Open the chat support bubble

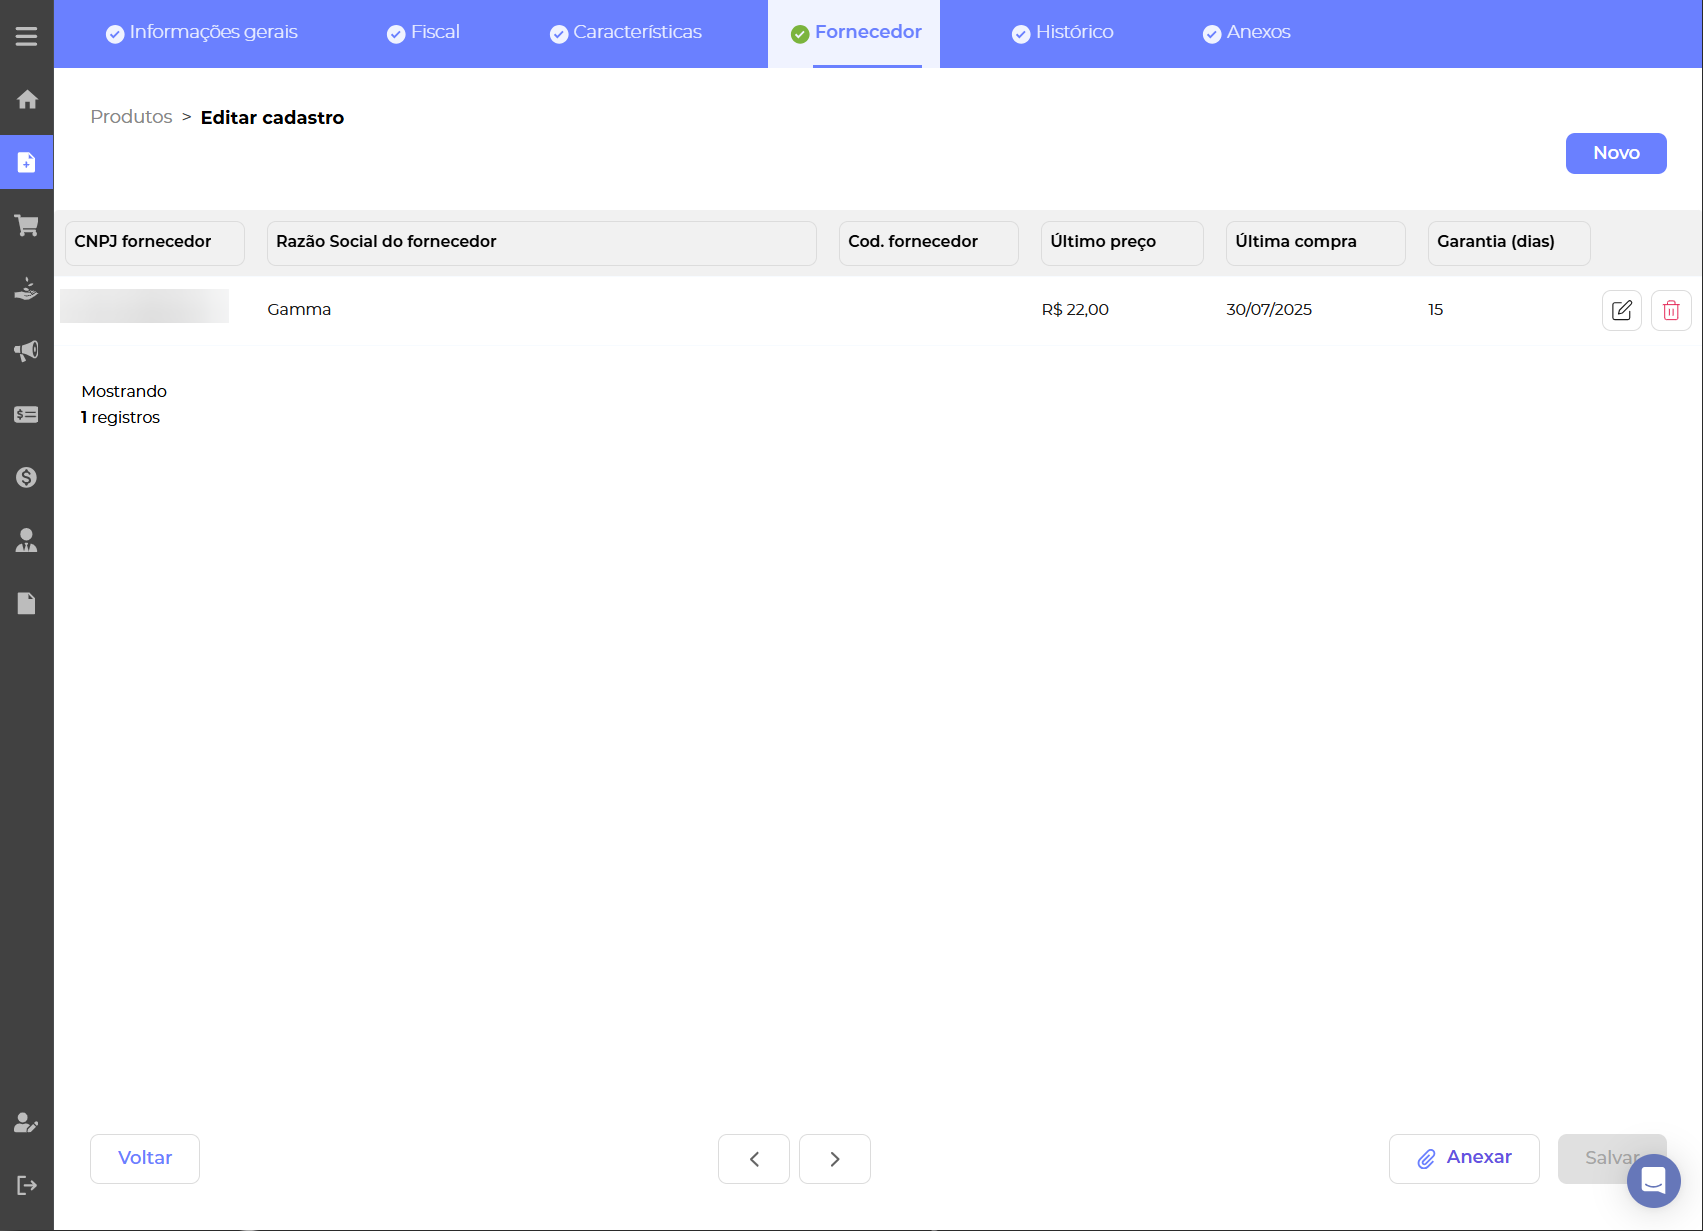click(1653, 1180)
